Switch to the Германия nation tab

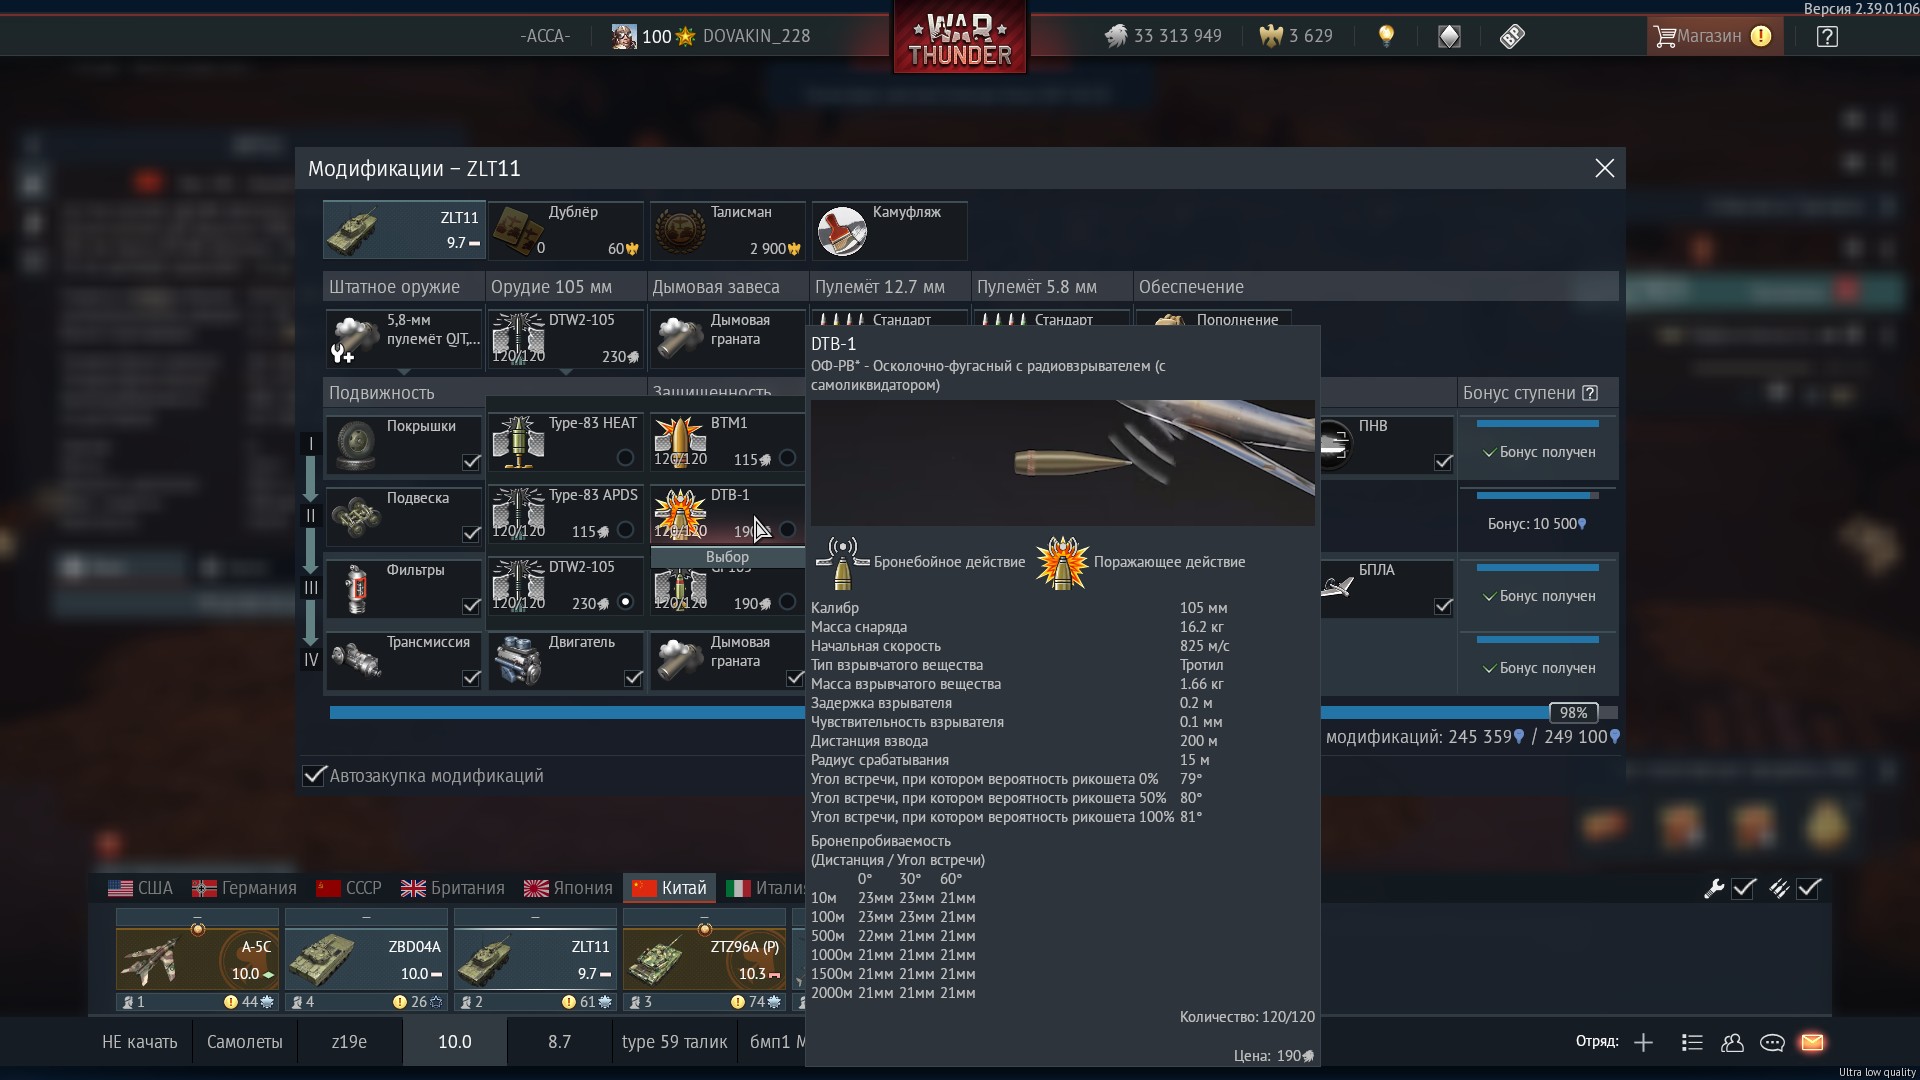click(x=245, y=888)
